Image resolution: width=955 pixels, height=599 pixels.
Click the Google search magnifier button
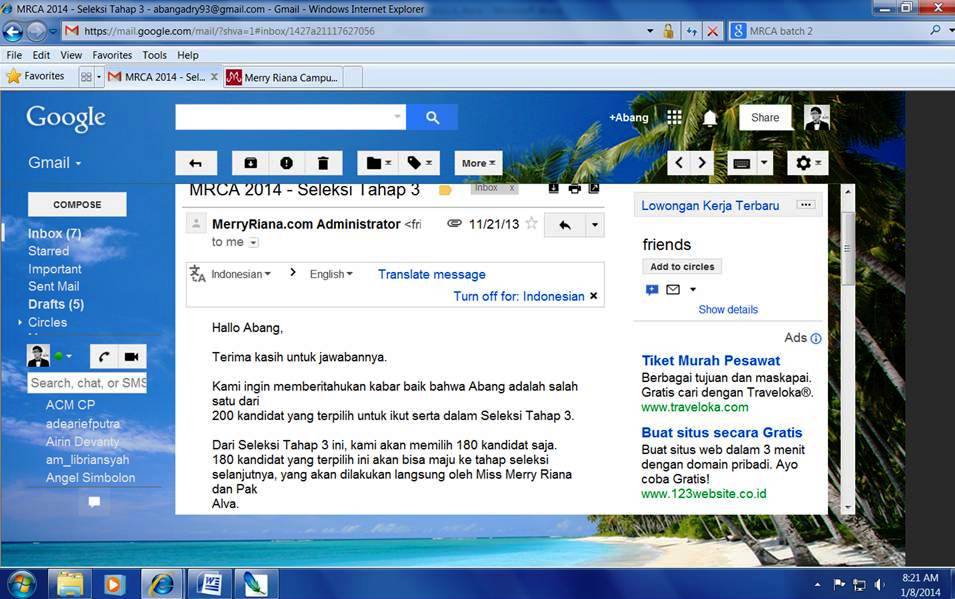pos(432,118)
